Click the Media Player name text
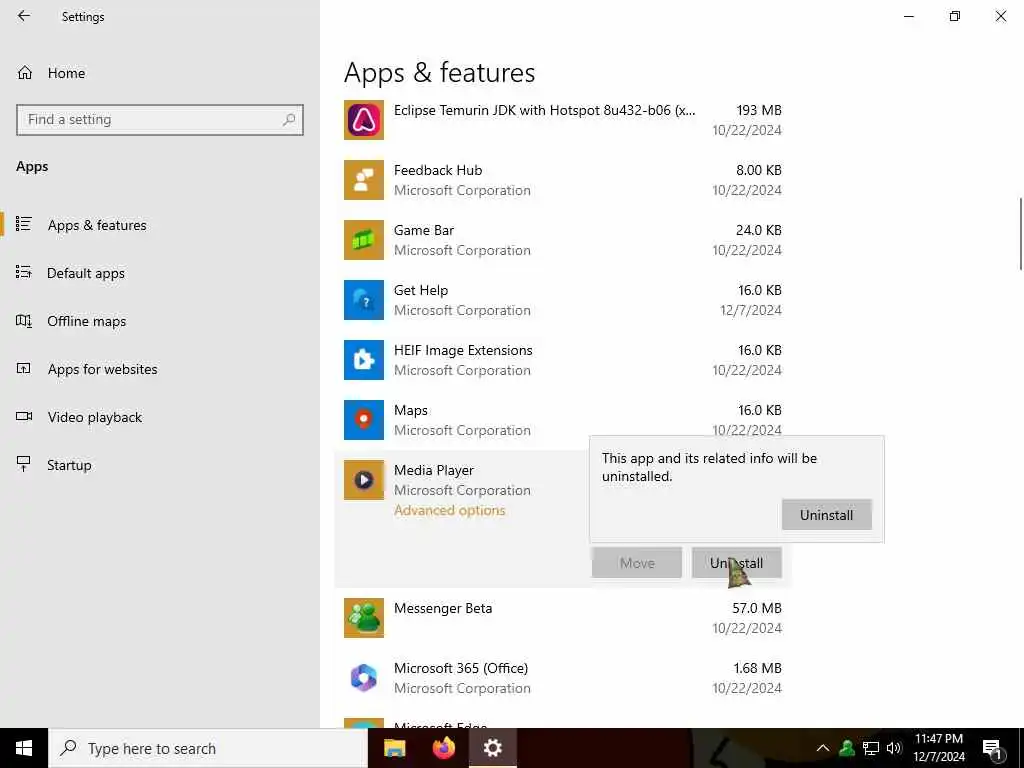This screenshot has width=1024, height=768. pos(434,471)
